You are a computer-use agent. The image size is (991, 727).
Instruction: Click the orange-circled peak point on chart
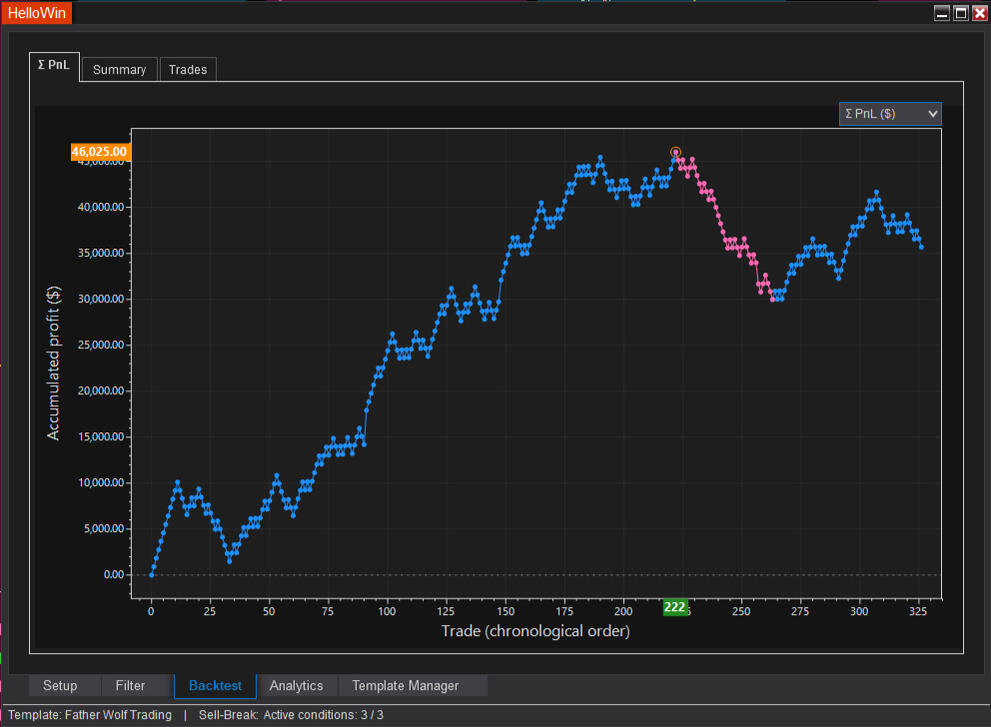676,152
